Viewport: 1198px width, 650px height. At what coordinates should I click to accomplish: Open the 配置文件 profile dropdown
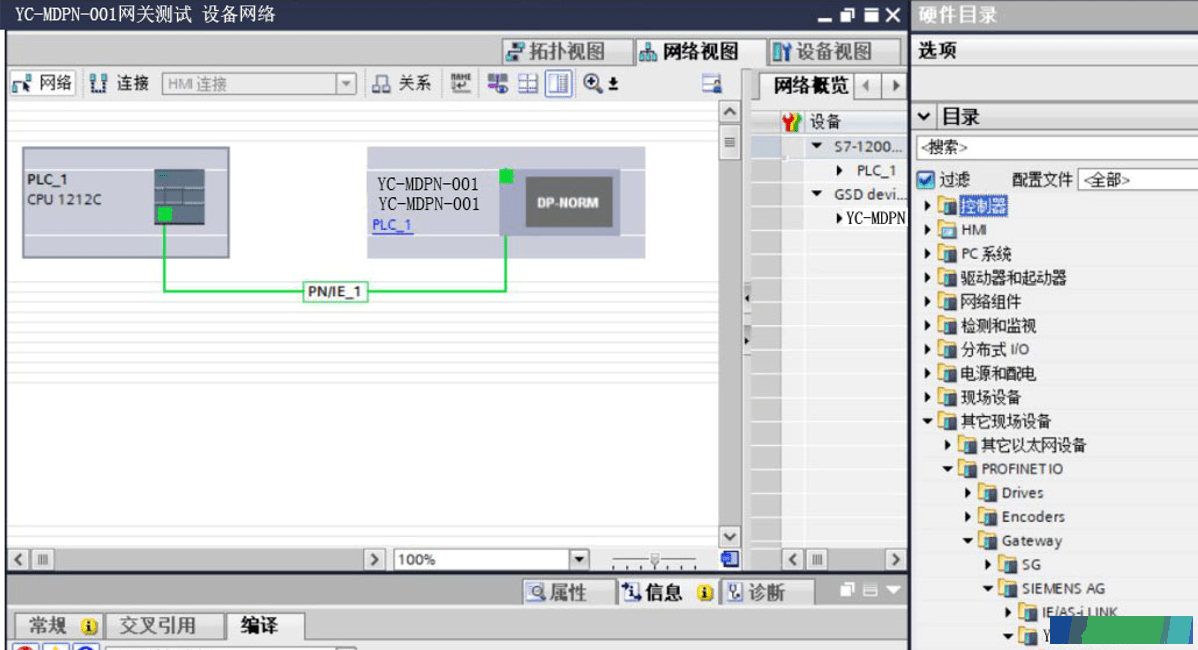(1138, 179)
